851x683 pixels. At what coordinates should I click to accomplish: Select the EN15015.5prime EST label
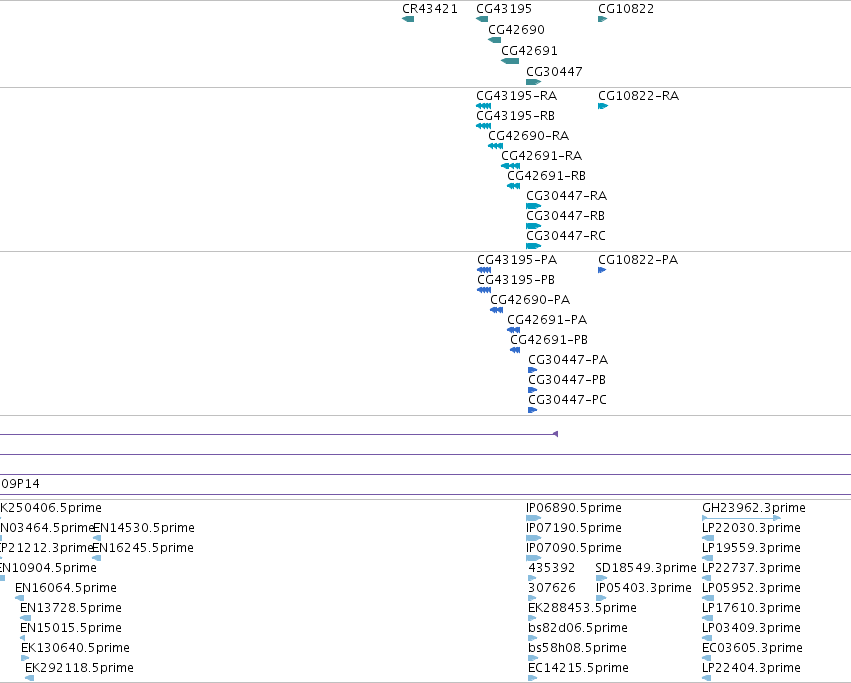71,628
